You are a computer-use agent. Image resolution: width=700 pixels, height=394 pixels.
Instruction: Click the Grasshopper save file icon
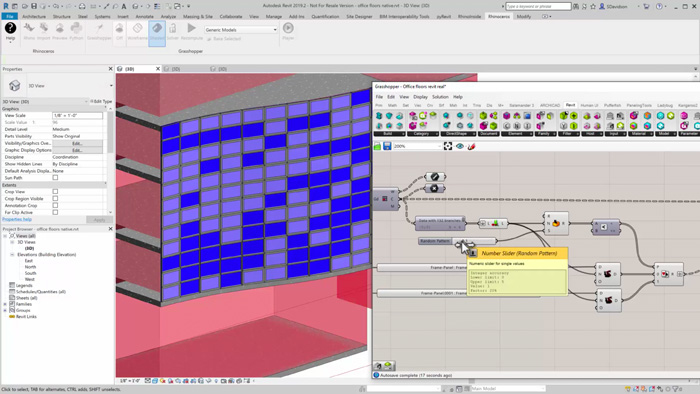click(387, 146)
